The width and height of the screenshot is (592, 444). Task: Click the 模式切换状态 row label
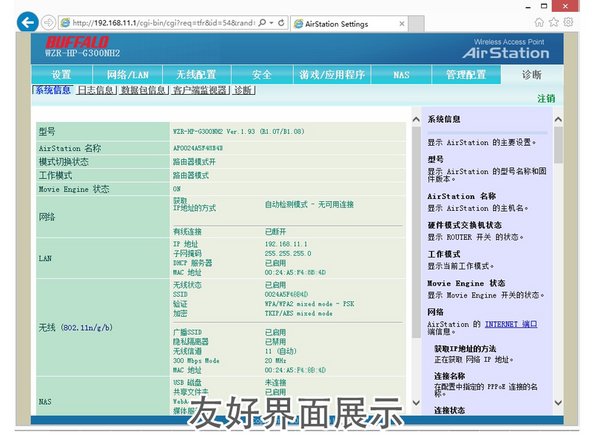point(63,162)
